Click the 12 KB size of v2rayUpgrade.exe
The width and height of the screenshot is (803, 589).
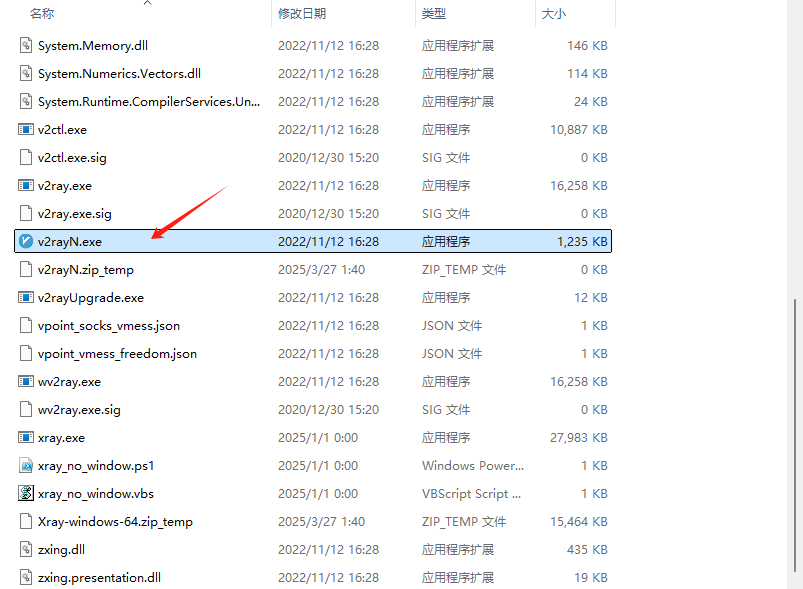click(x=590, y=298)
